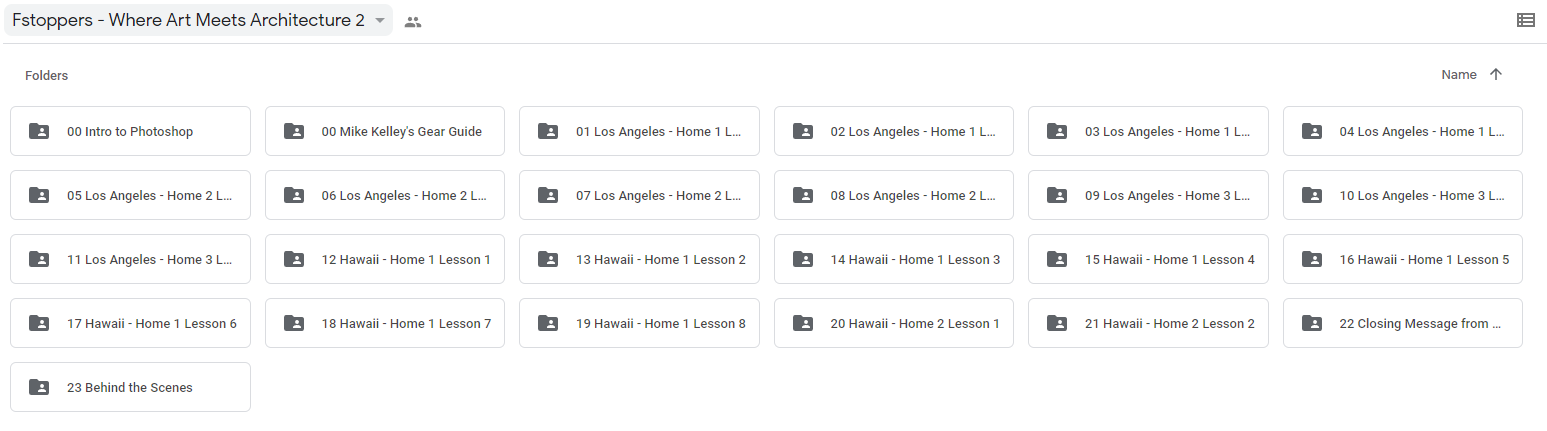Click the Folders section label
The image size is (1547, 431).
(x=47, y=76)
